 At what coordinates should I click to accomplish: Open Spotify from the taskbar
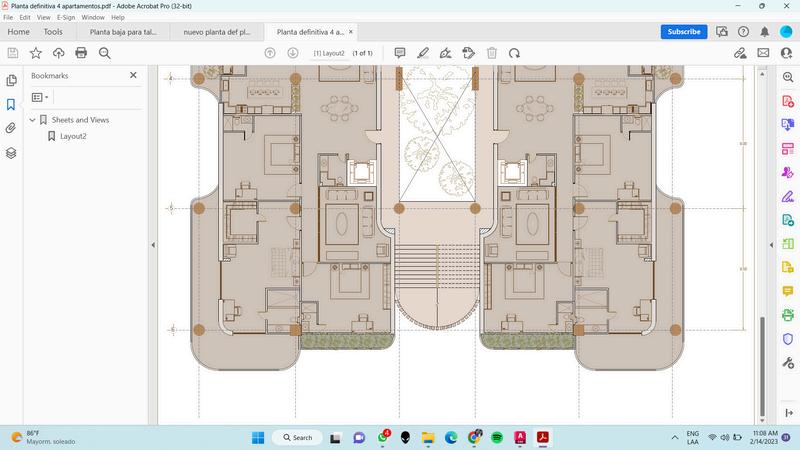(x=497, y=438)
